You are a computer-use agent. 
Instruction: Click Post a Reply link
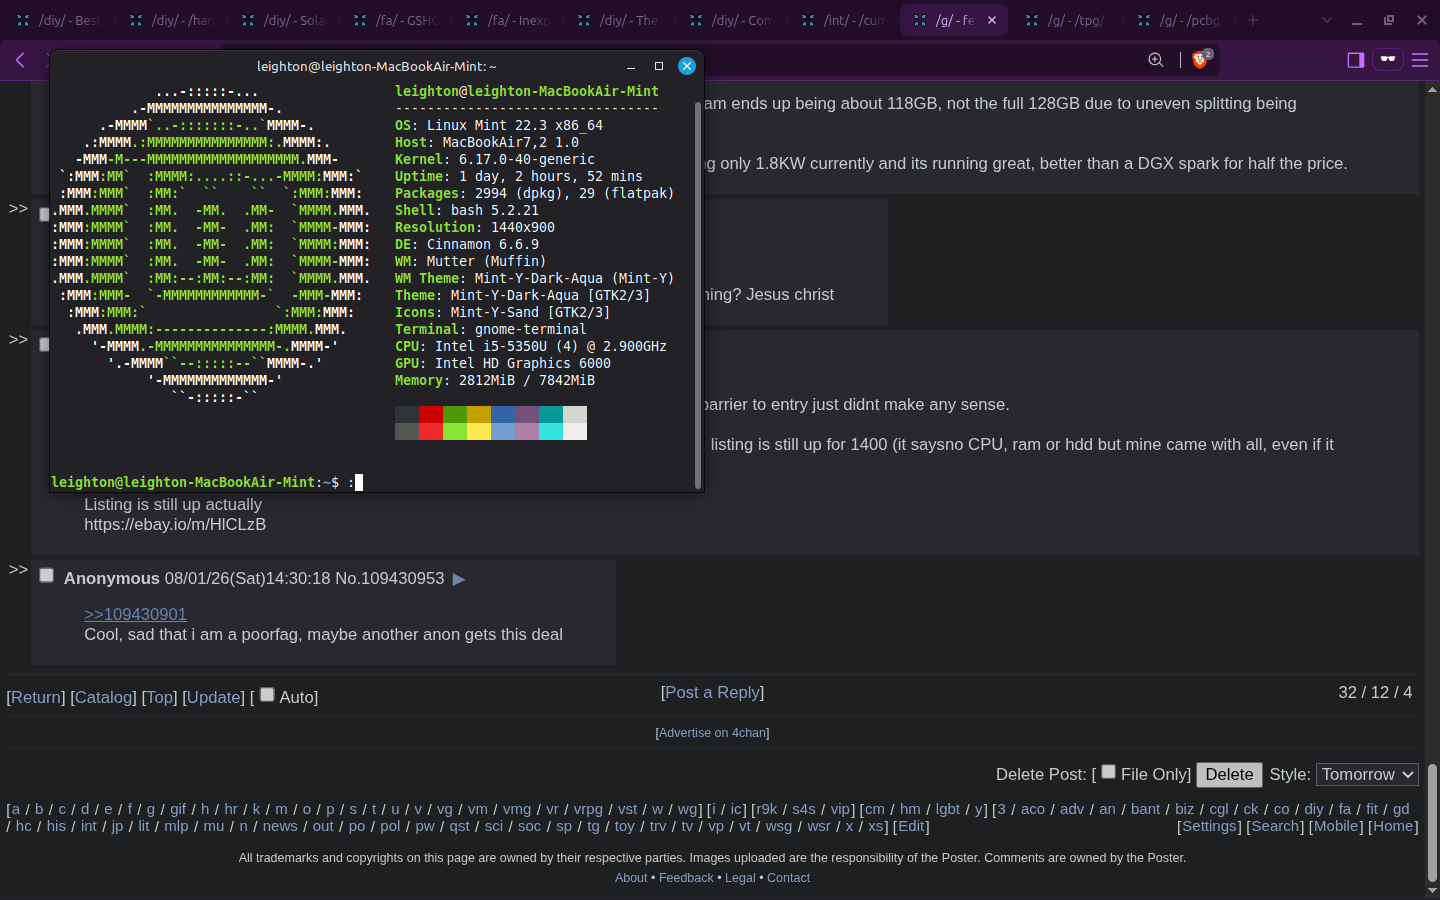[x=712, y=692]
